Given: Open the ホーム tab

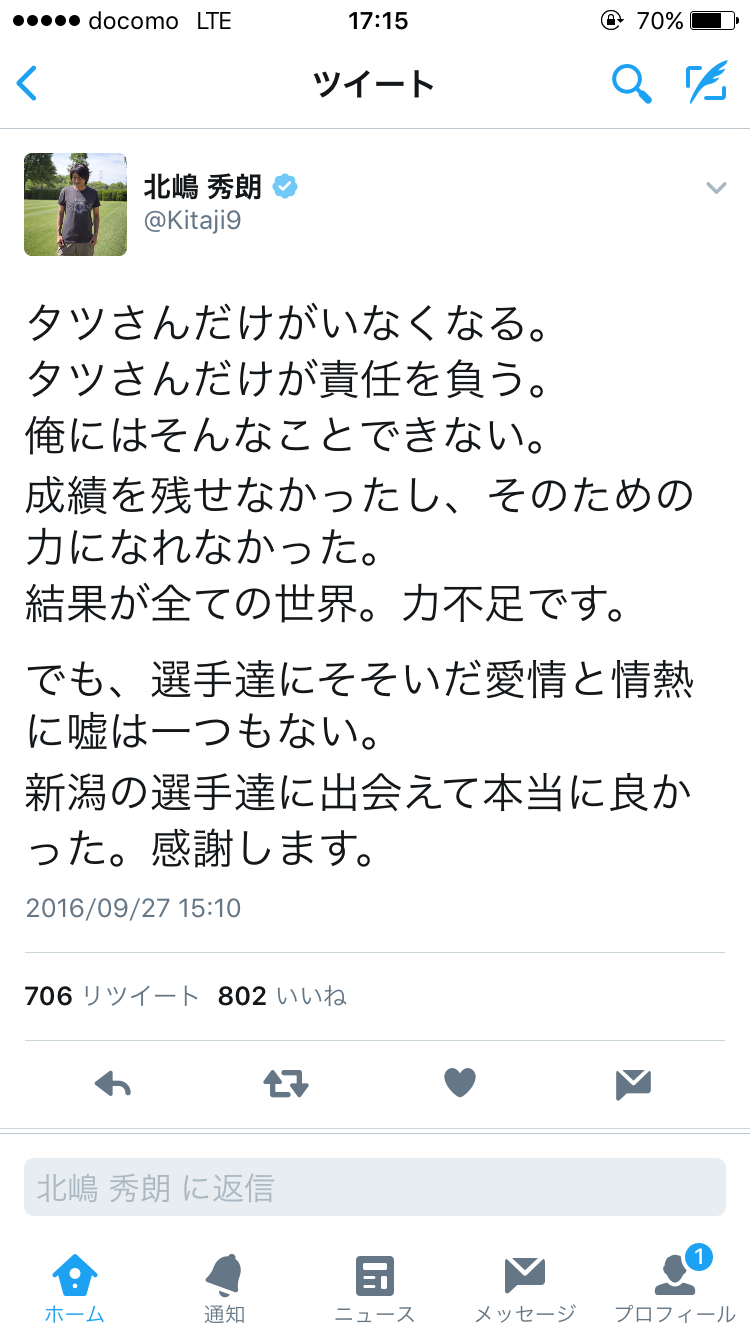Looking at the screenshot, I should [75, 1288].
